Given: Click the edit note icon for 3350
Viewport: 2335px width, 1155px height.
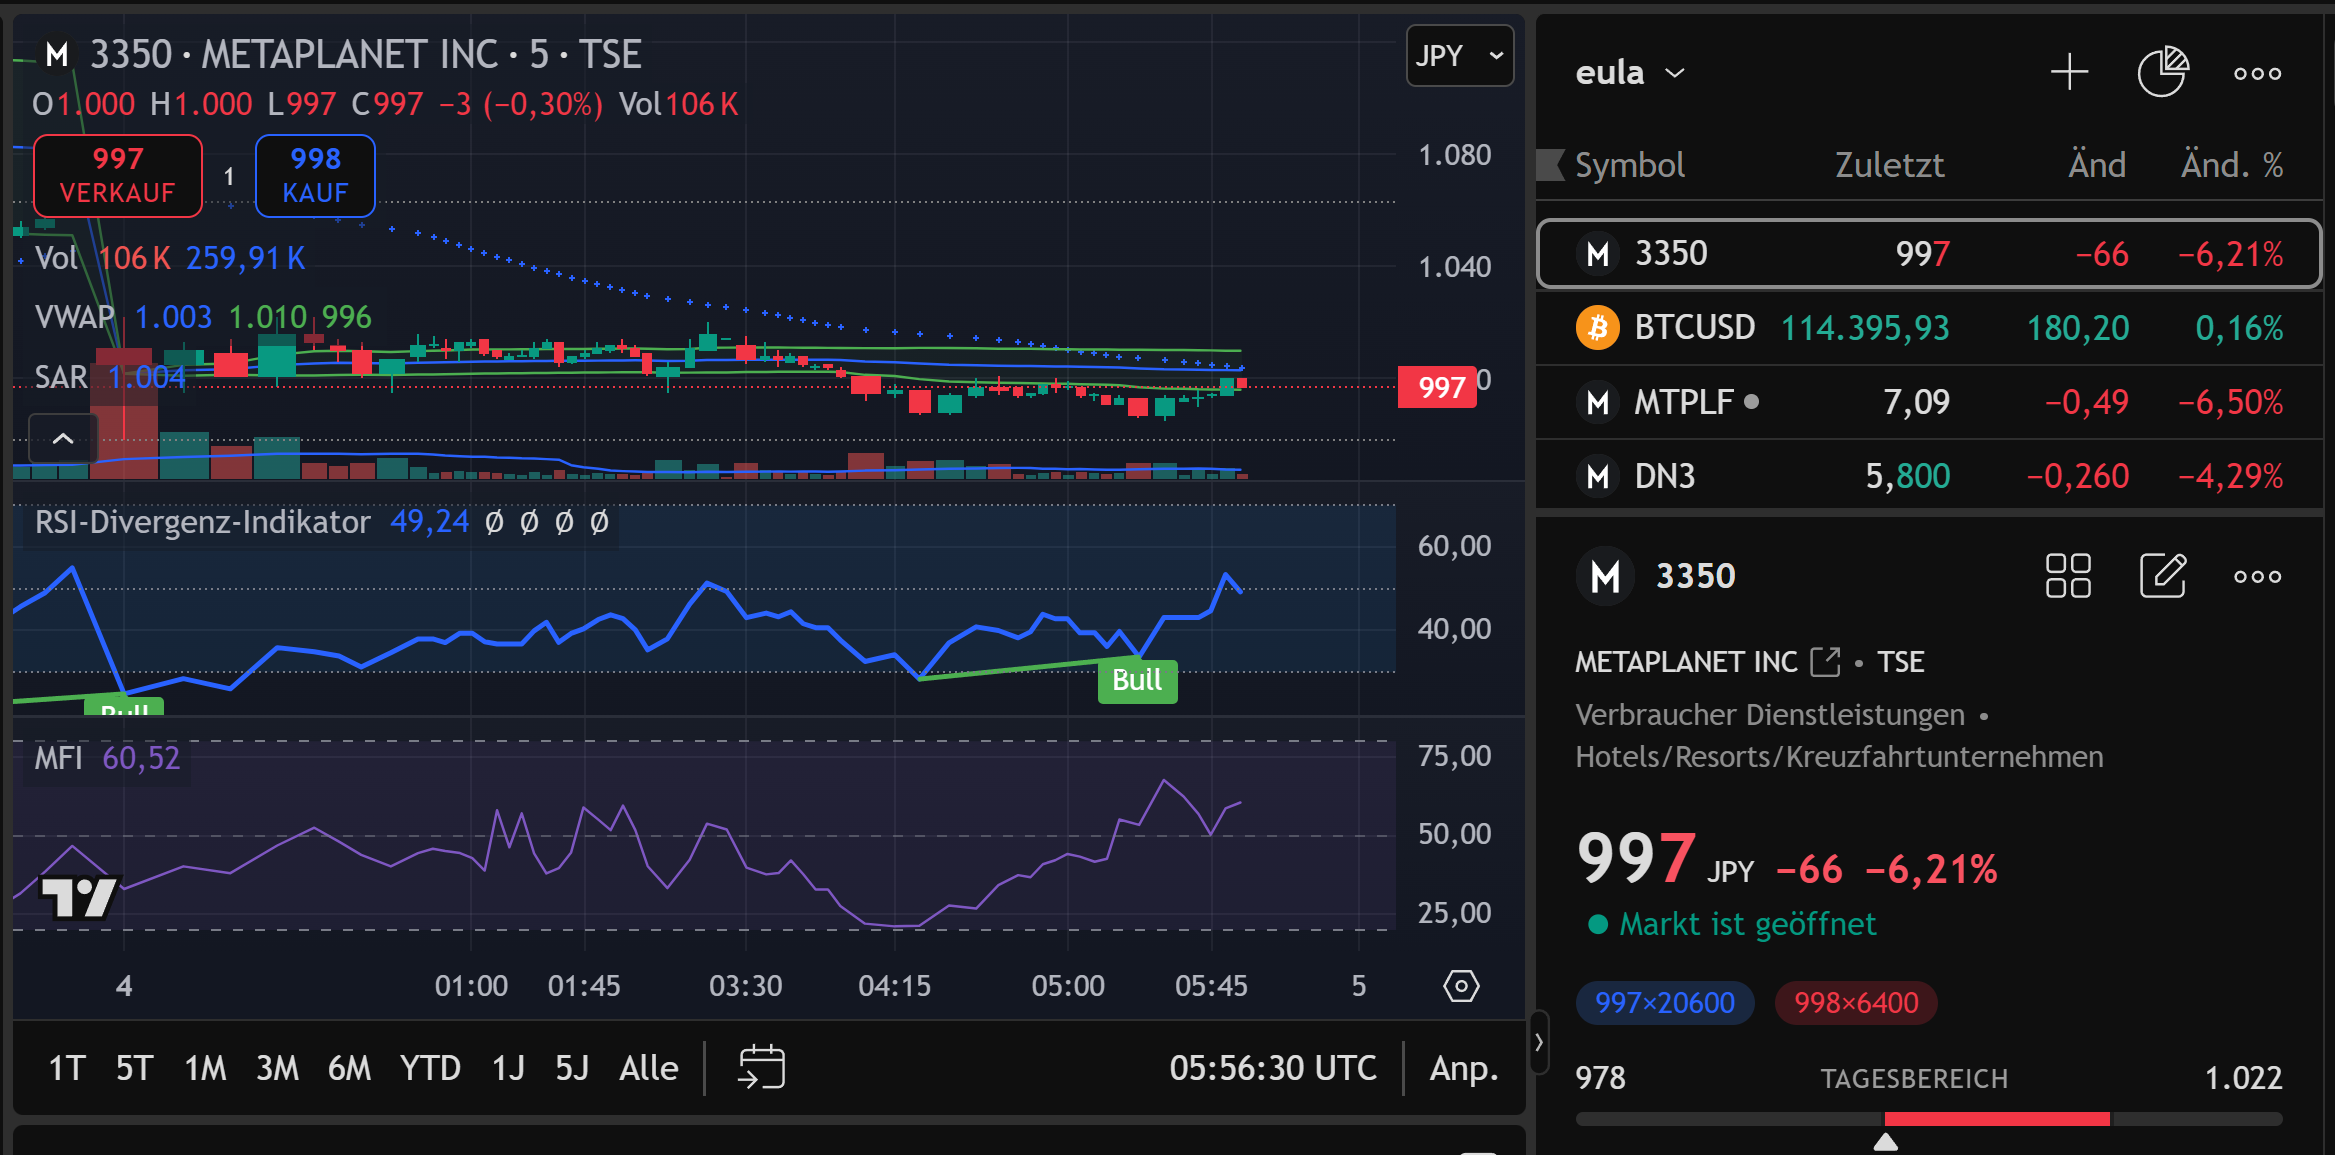Looking at the screenshot, I should 2163,575.
